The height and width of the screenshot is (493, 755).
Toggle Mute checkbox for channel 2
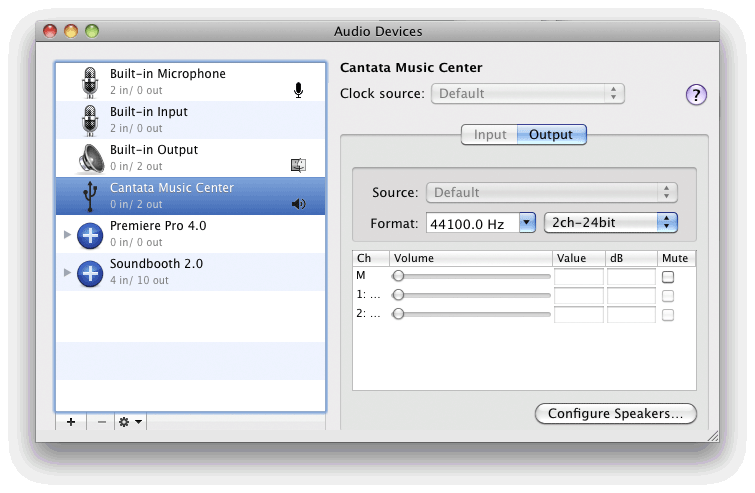pos(668,314)
